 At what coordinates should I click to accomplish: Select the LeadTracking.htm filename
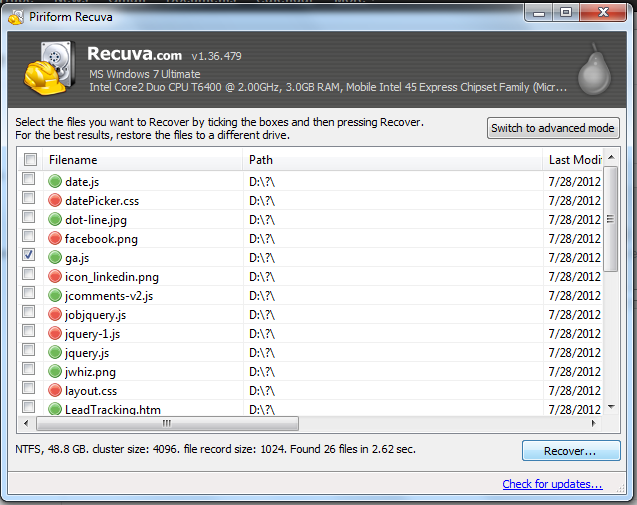click(x=113, y=409)
